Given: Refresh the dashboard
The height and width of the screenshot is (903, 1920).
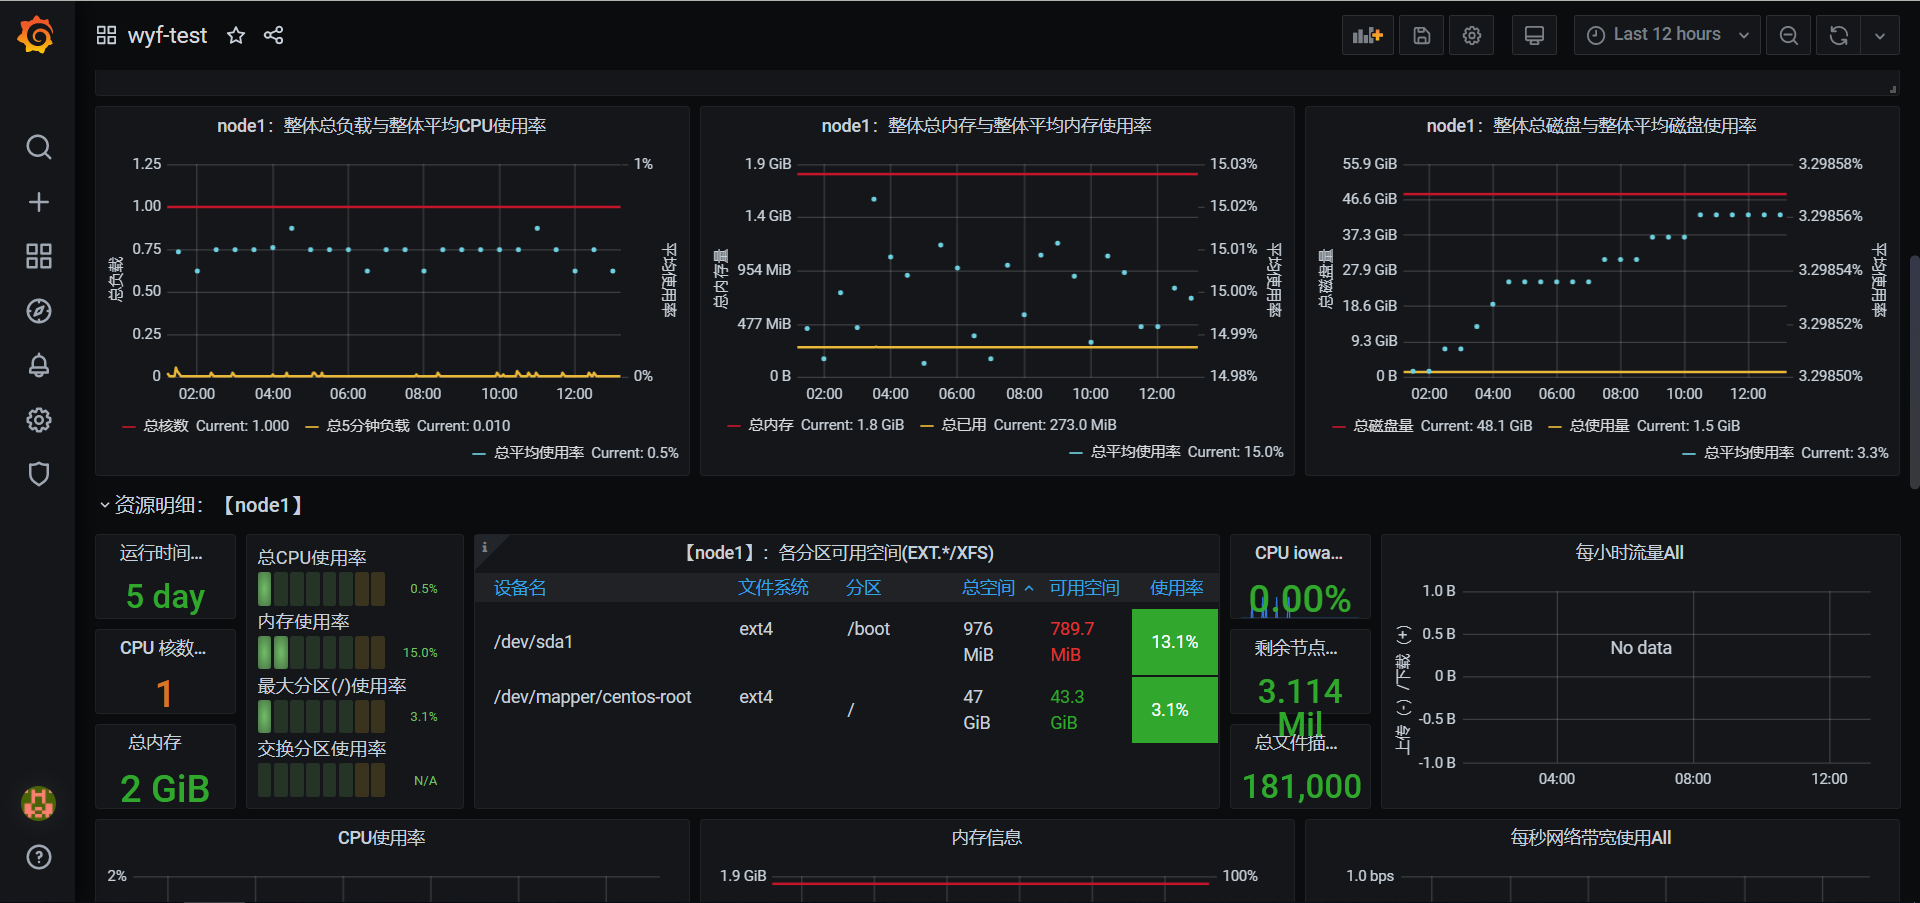Looking at the screenshot, I should click(1838, 36).
